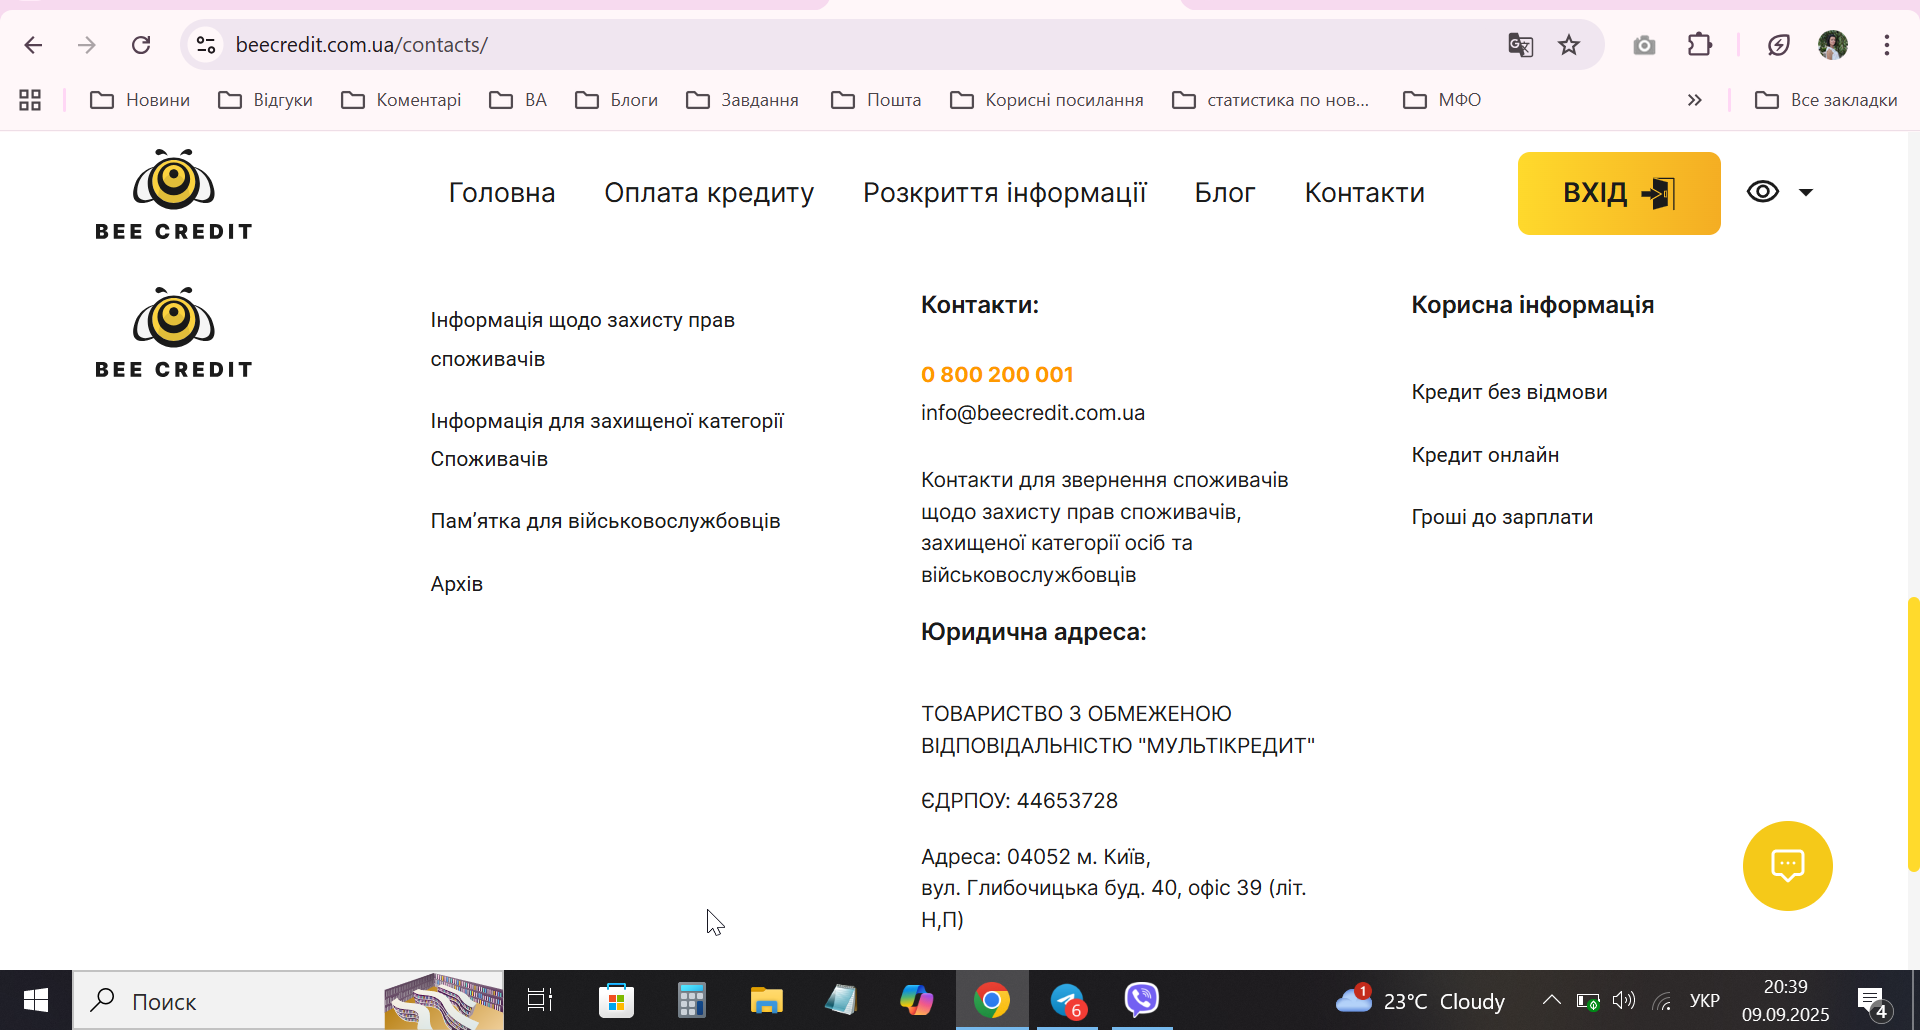The width and height of the screenshot is (1920, 1030).
Task: Open Chrome three-dot menu
Action: pyautogui.click(x=1887, y=45)
